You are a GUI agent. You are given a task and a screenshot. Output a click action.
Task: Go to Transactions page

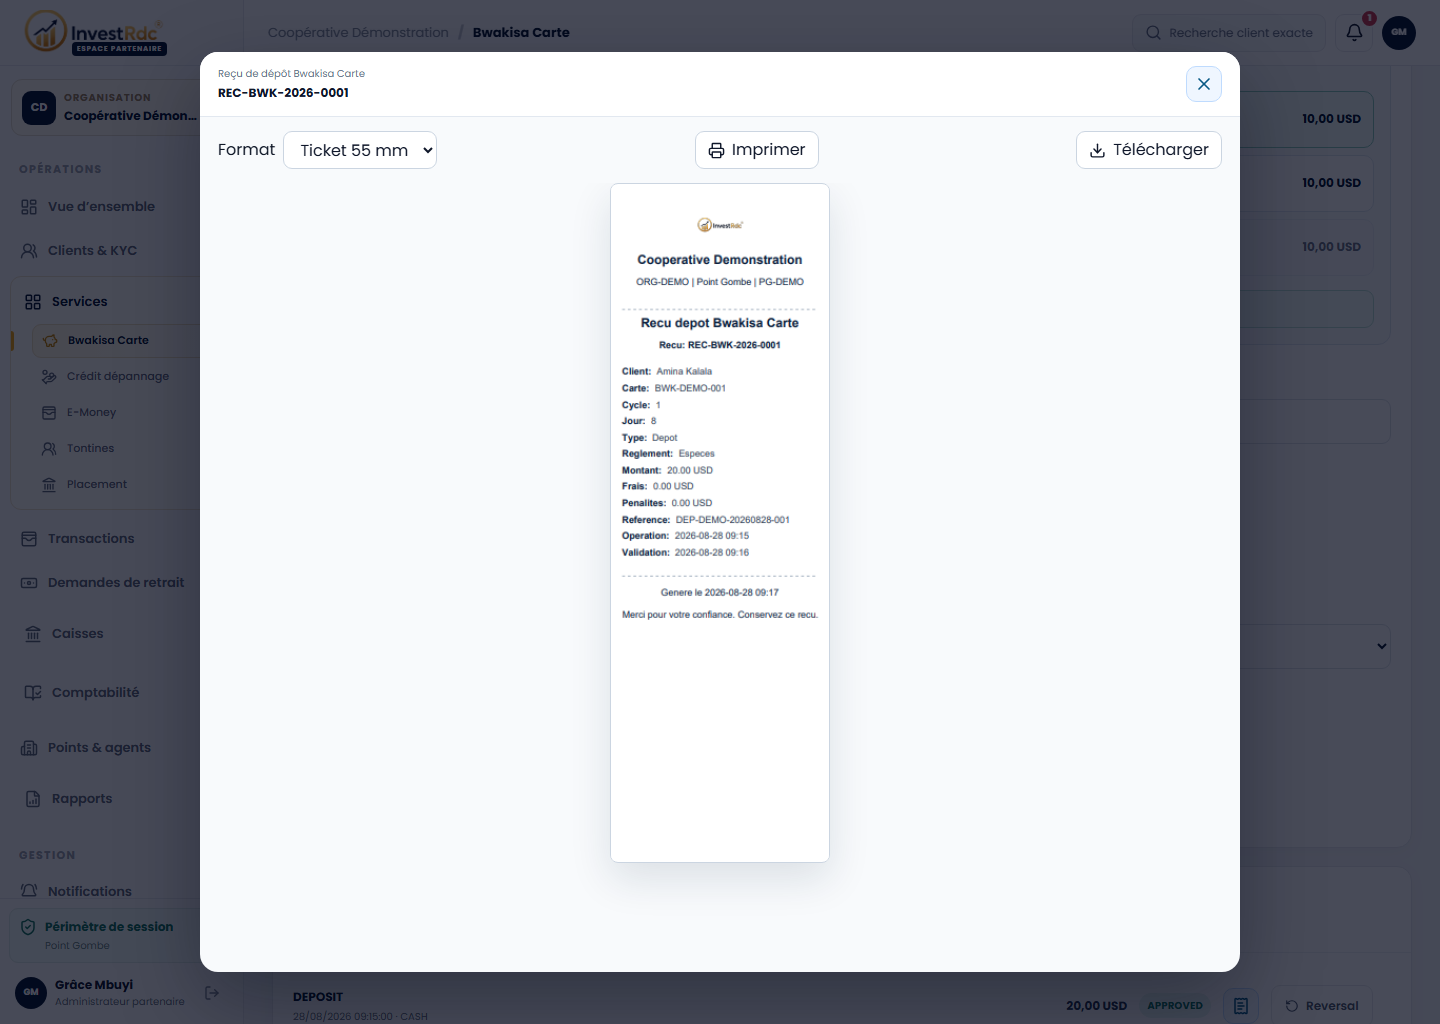coord(91,538)
